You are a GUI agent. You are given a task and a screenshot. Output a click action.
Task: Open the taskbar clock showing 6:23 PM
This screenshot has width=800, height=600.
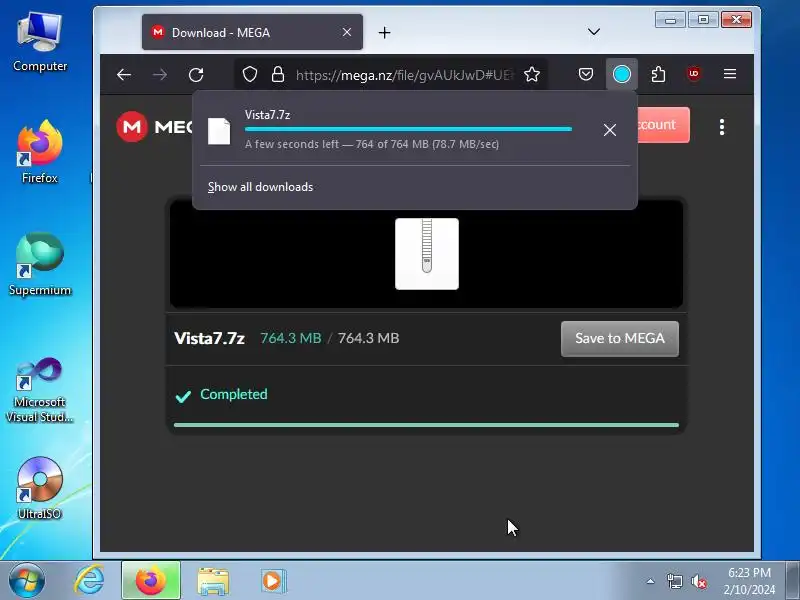coord(749,581)
